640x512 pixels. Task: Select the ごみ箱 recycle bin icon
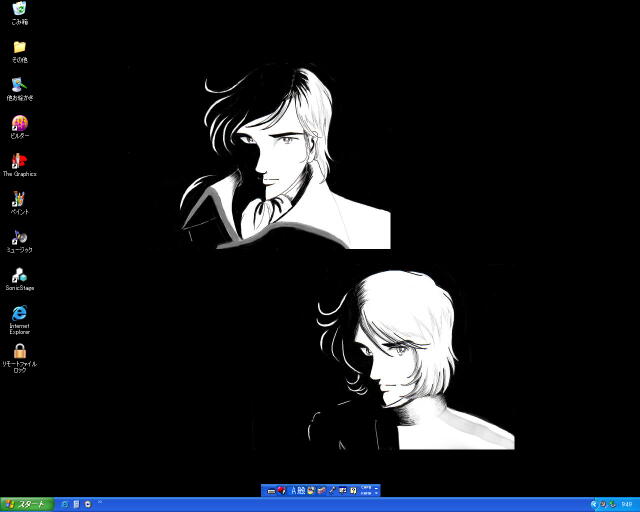point(20,13)
